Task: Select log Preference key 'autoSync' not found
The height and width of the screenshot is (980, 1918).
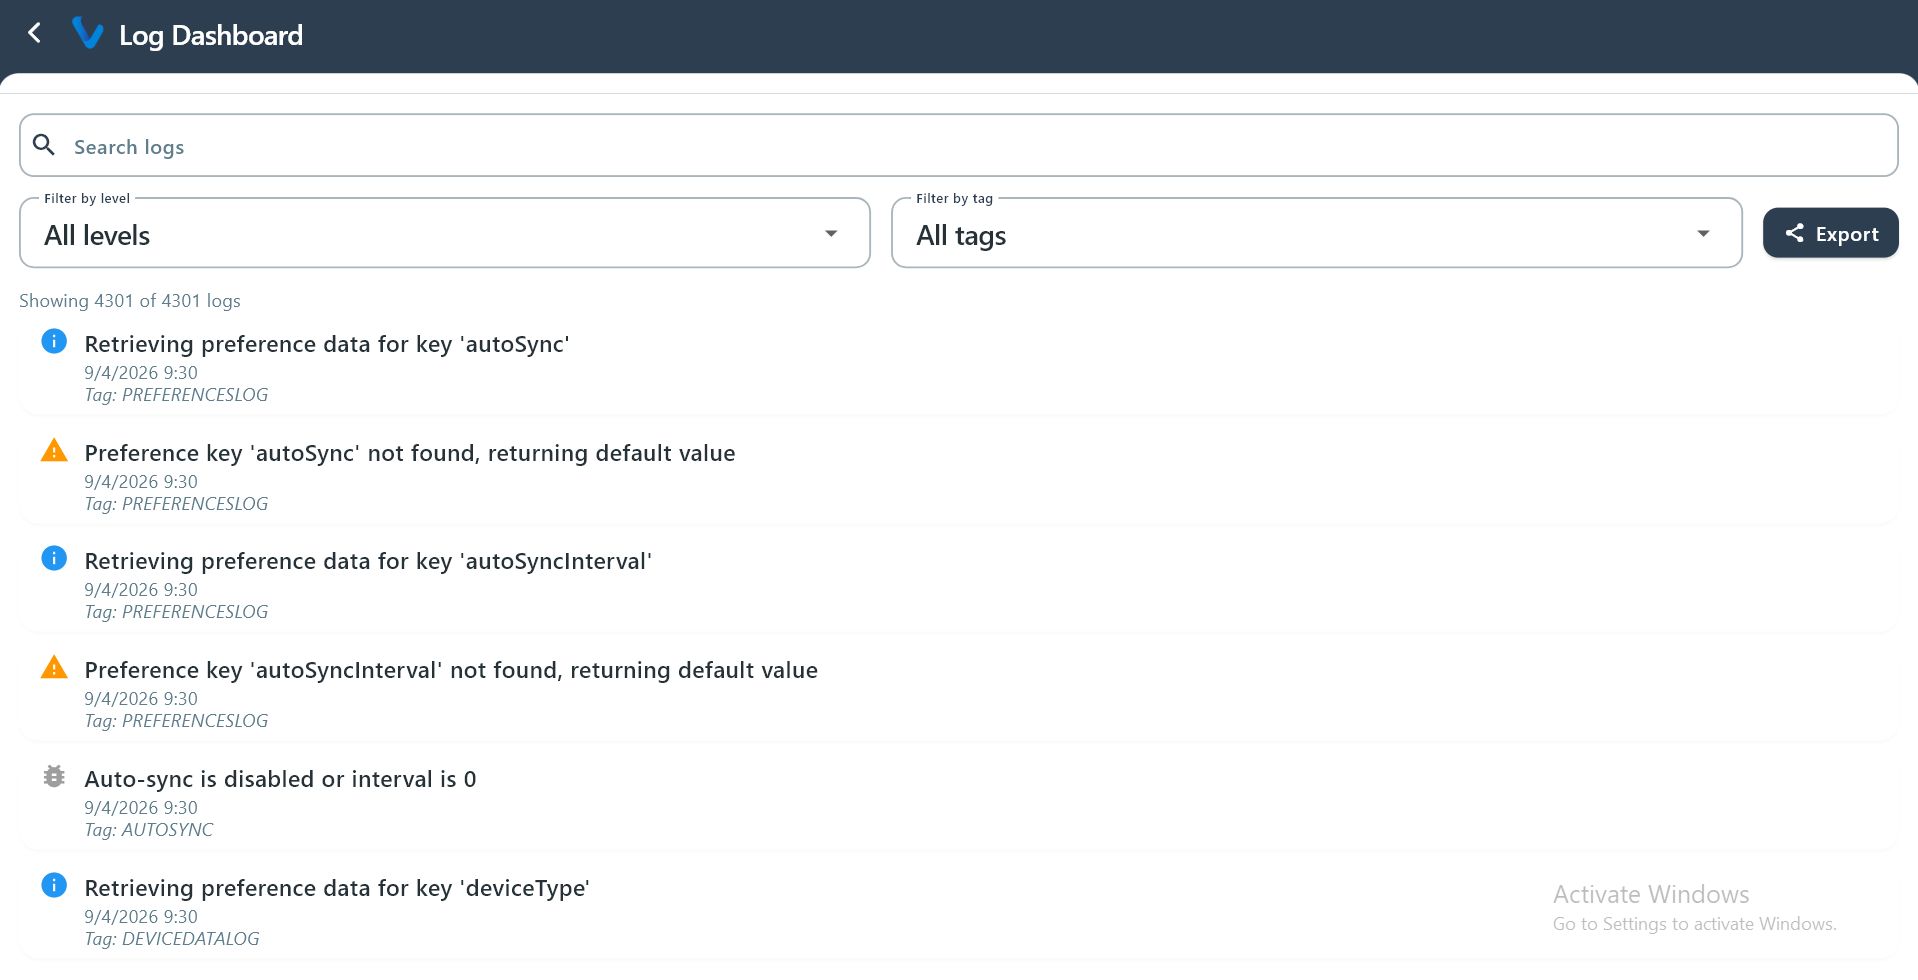Action: click(x=958, y=476)
